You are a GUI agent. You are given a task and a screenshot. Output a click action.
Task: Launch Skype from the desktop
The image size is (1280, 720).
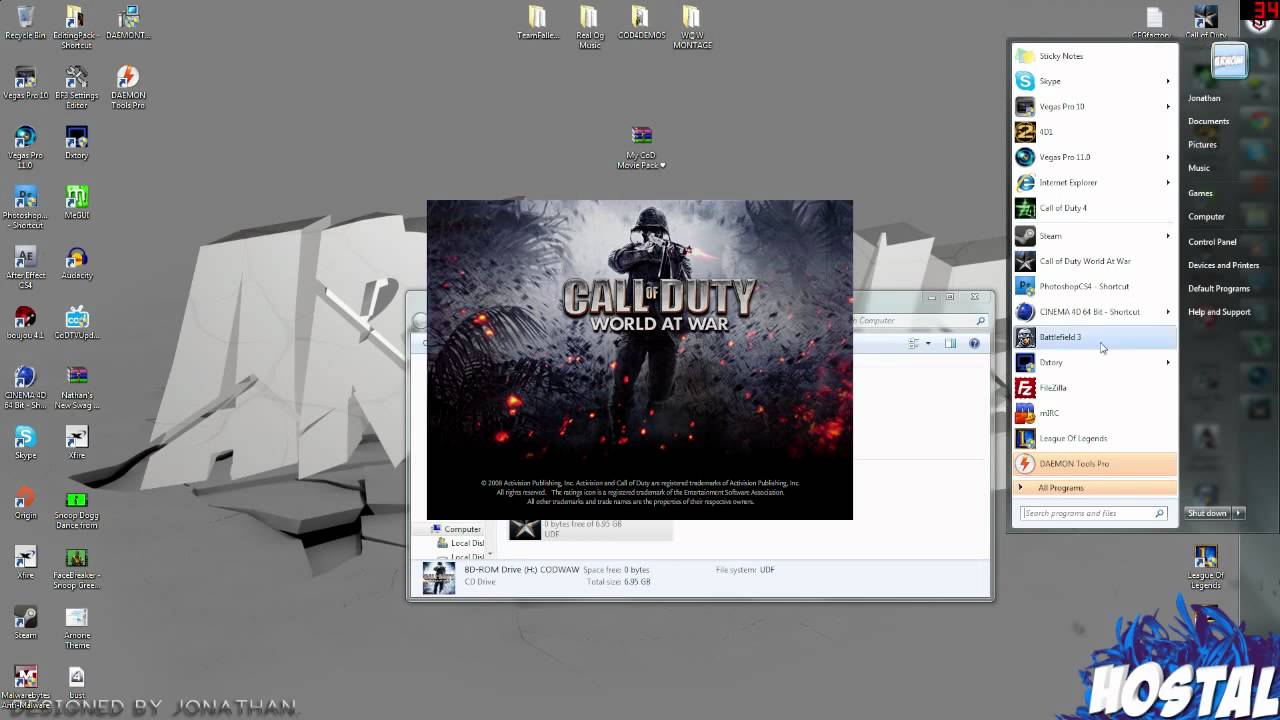(x=25, y=443)
